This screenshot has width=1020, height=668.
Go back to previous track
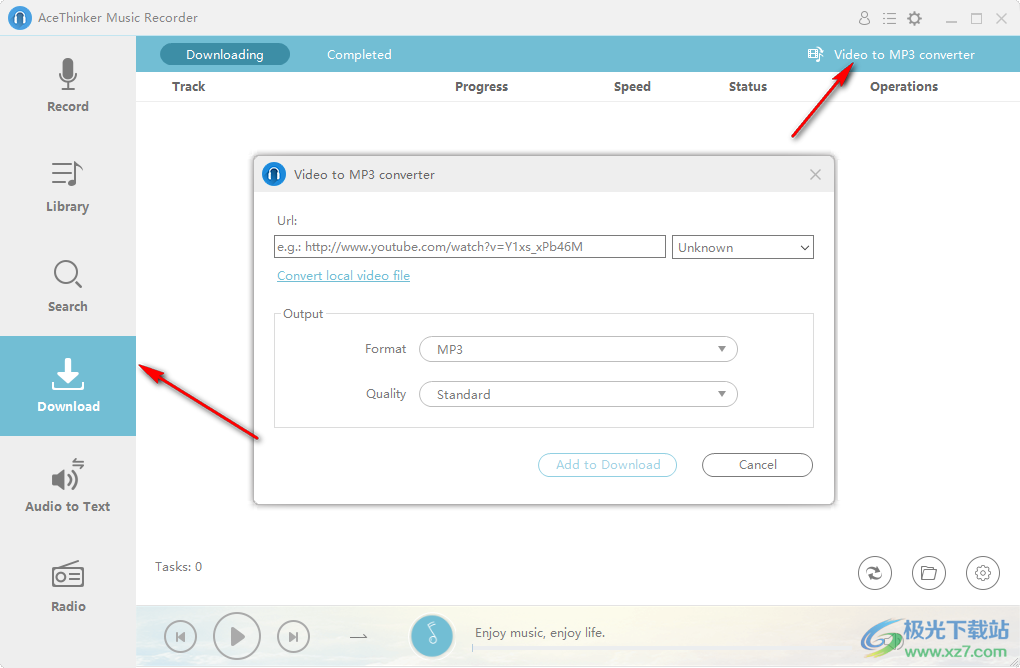pyautogui.click(x=181, y=635)
